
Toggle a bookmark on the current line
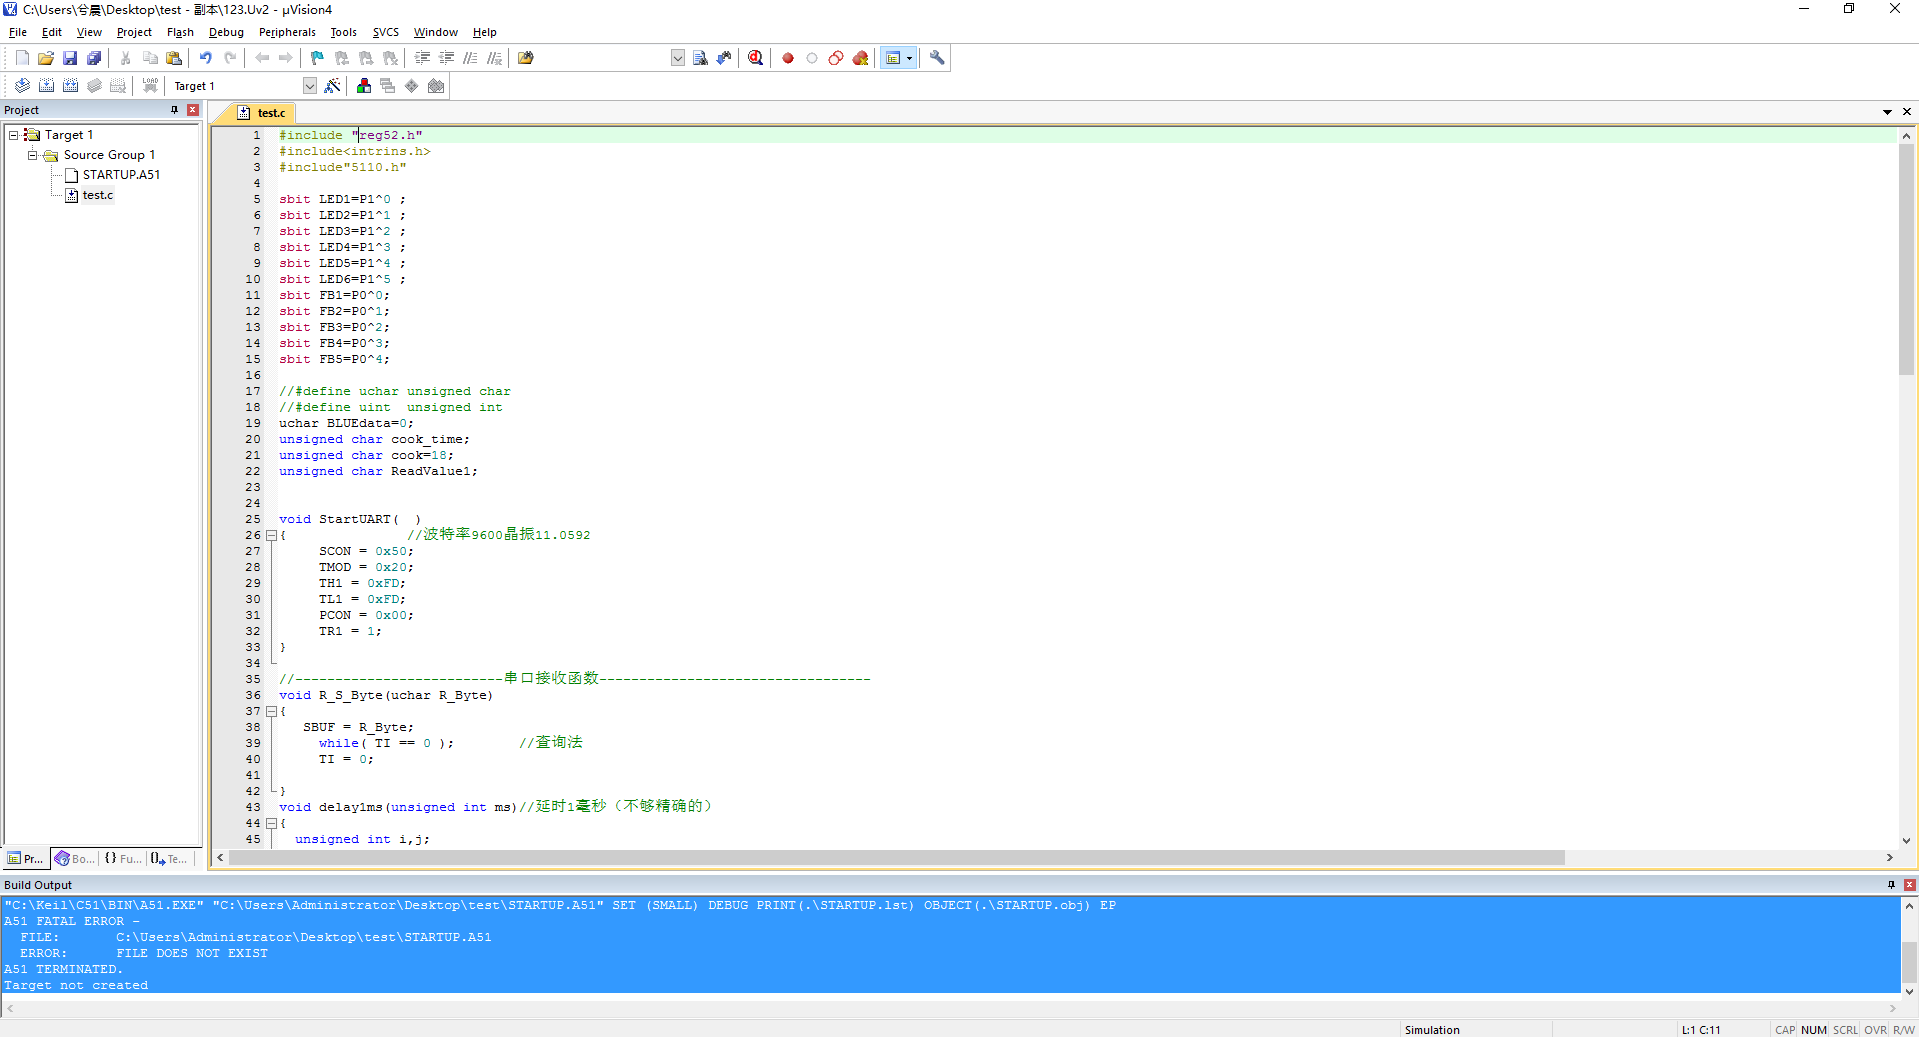317,58
